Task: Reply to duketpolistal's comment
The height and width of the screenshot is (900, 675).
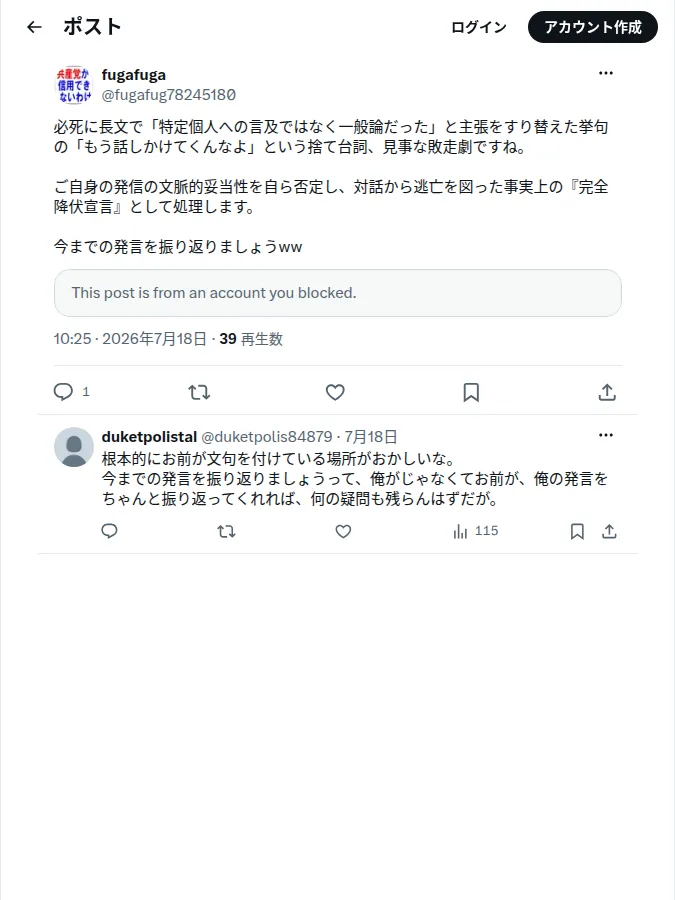Action: tap(110, 532)
